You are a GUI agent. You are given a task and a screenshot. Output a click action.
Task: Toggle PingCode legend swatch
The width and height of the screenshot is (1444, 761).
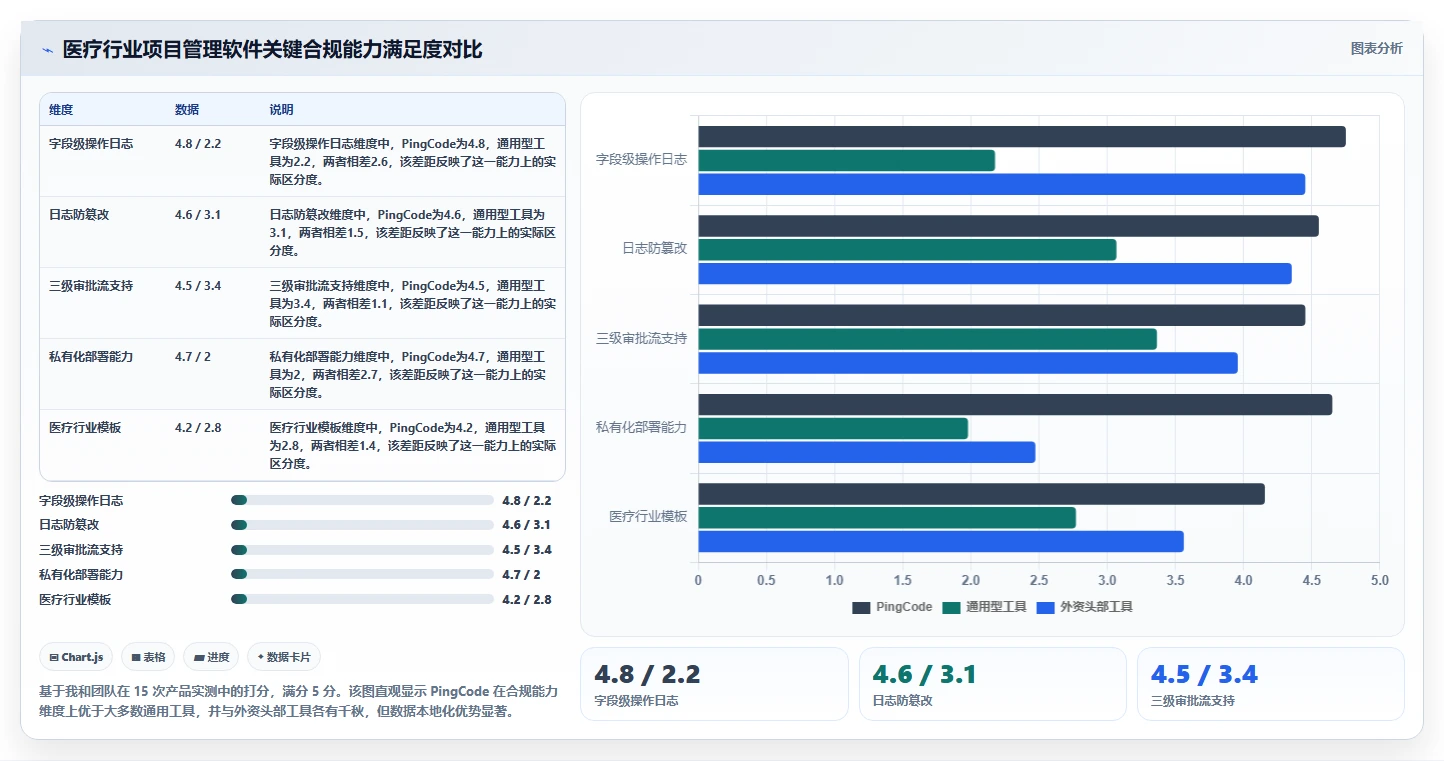861,607
